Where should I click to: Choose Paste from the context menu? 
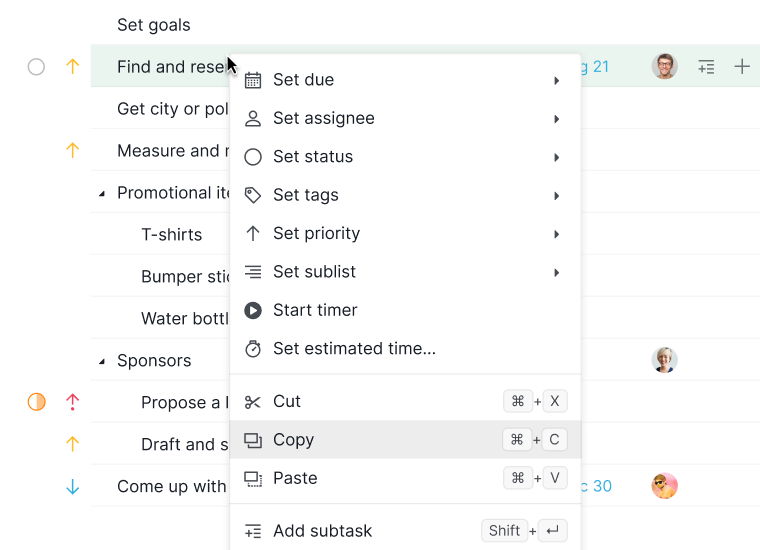tap(405, 478)
